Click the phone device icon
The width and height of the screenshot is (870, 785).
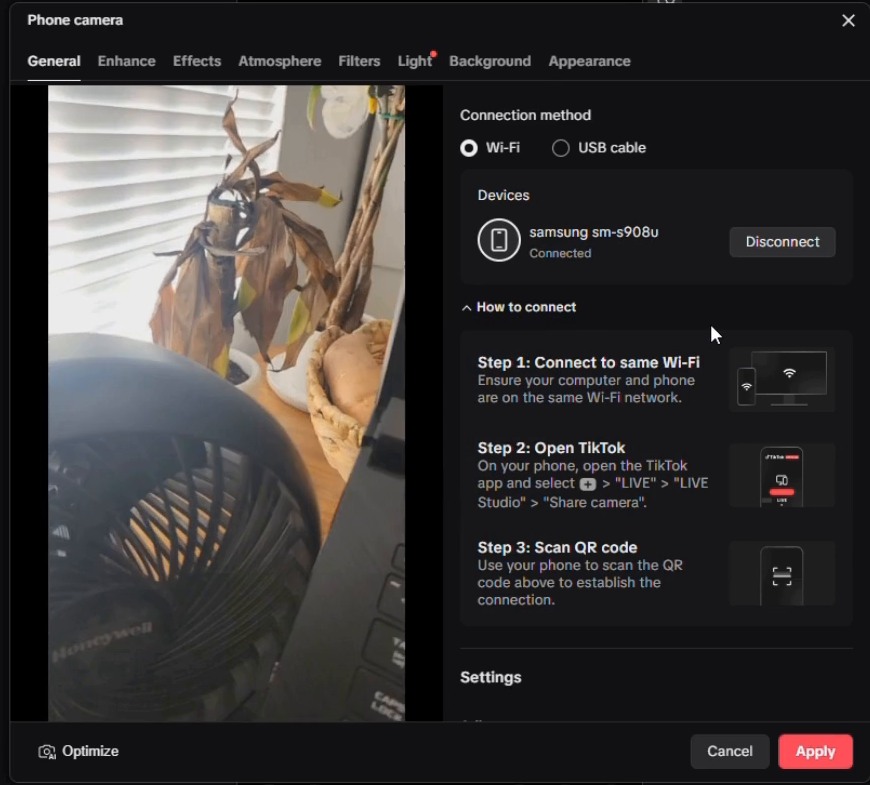(x=499, y=240)
